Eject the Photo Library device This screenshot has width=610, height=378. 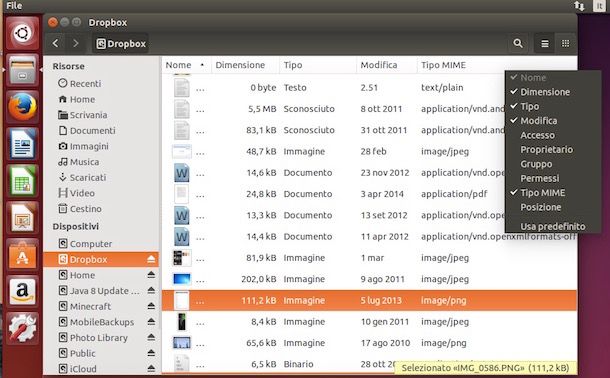click(151, 337)
